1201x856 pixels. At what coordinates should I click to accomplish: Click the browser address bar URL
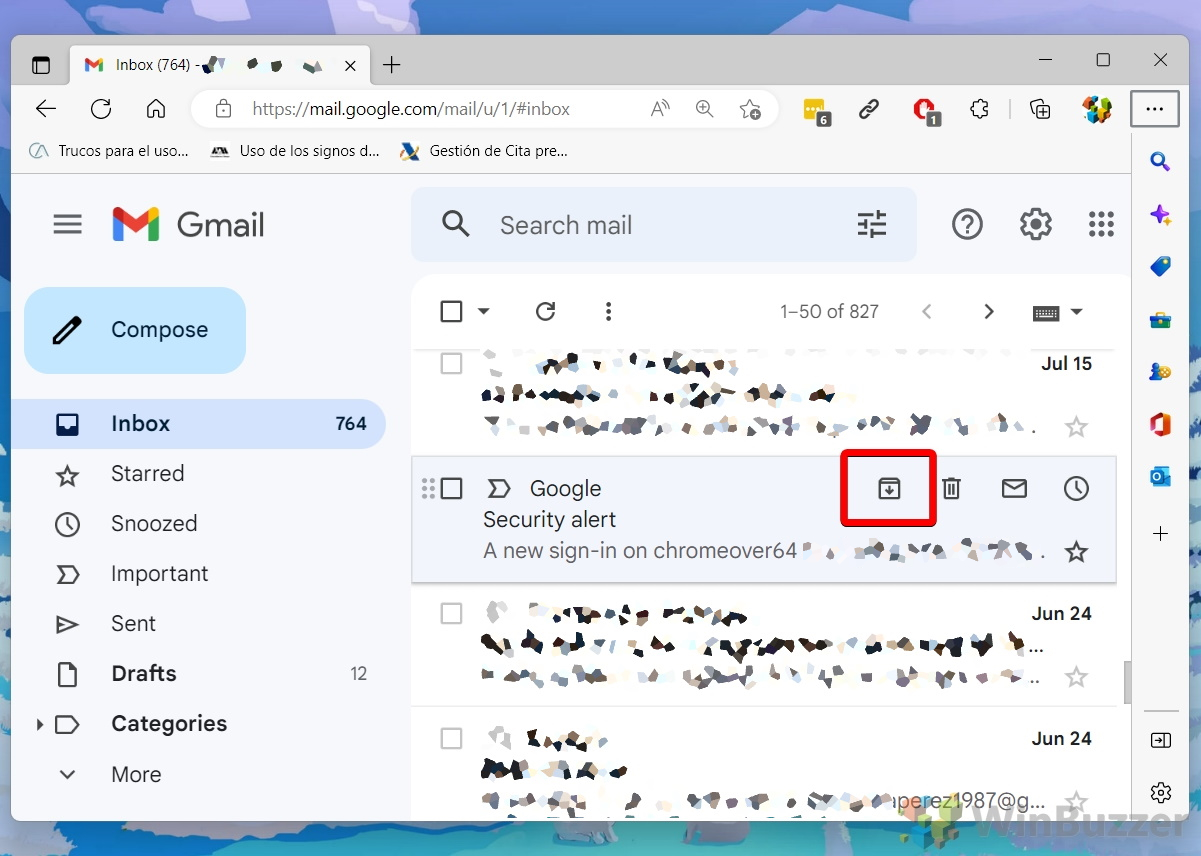coord(411,109)
